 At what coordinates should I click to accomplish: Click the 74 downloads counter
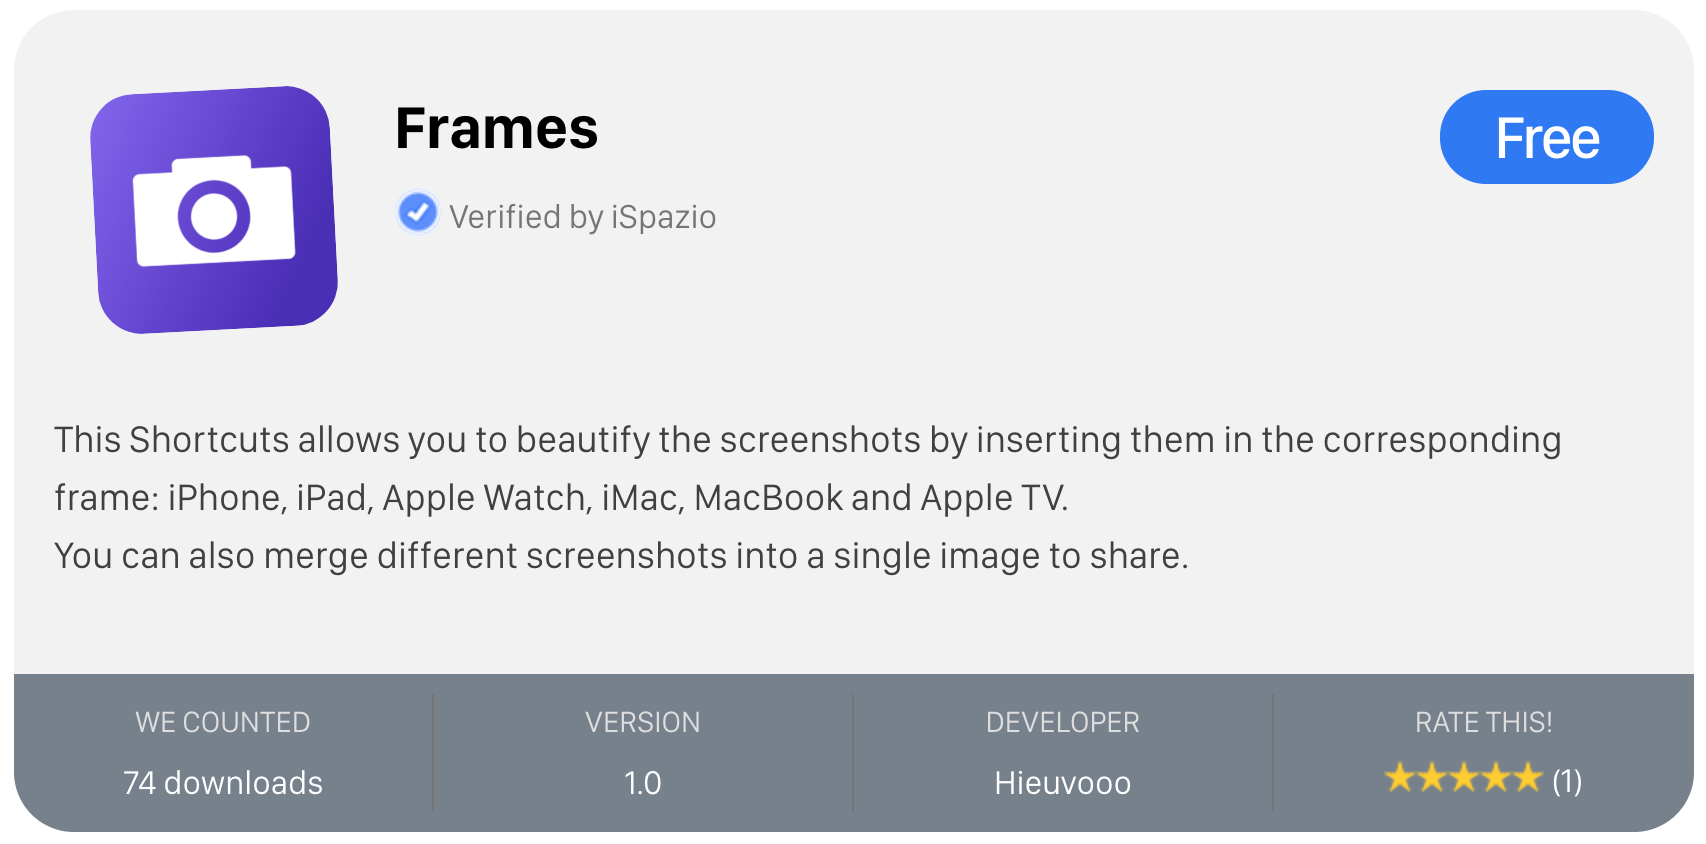[223, 783]
